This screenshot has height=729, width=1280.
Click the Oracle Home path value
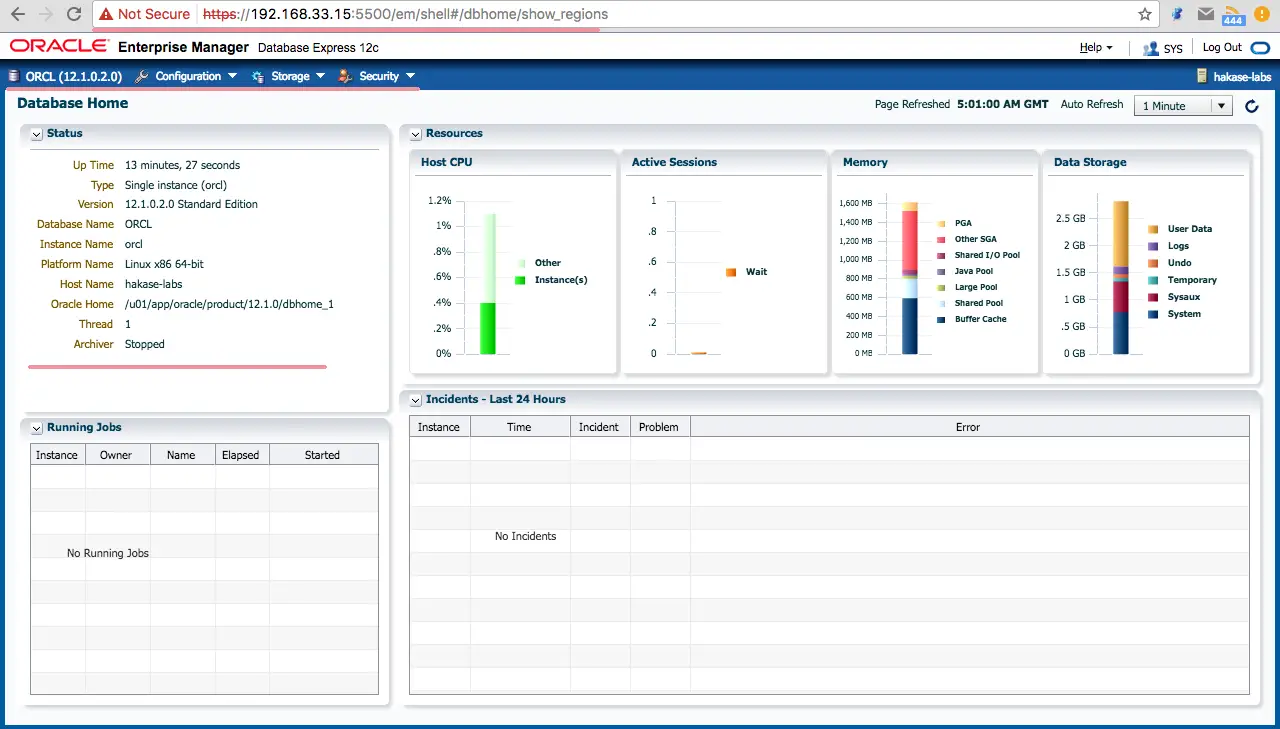229,304
